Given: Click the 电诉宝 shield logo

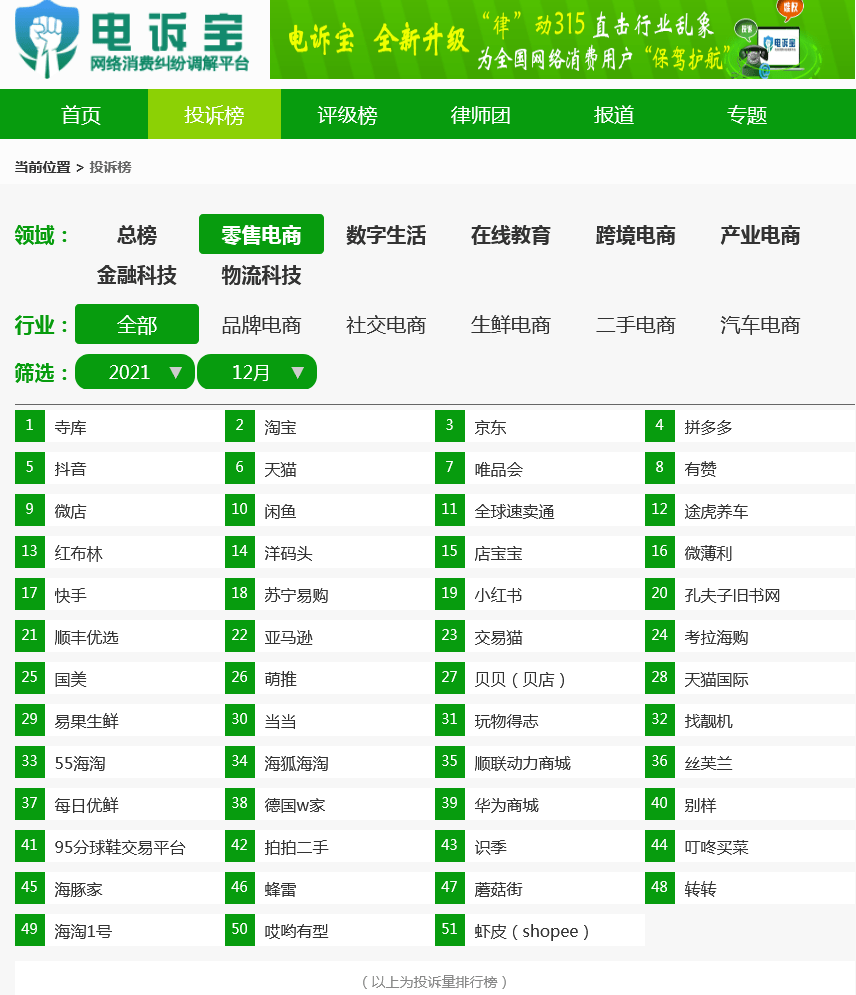Looking at the screenshot, I should (x=48, y=39).
